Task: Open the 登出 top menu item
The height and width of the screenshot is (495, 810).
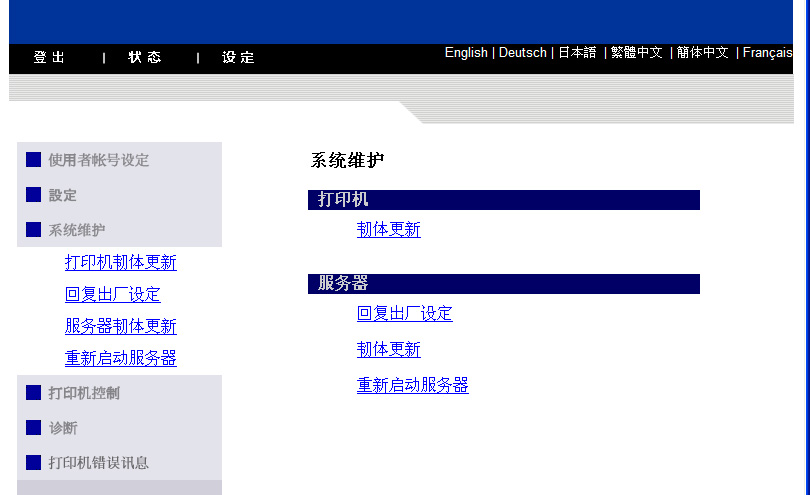Action: pyautogui.click(x=49, y=58)
